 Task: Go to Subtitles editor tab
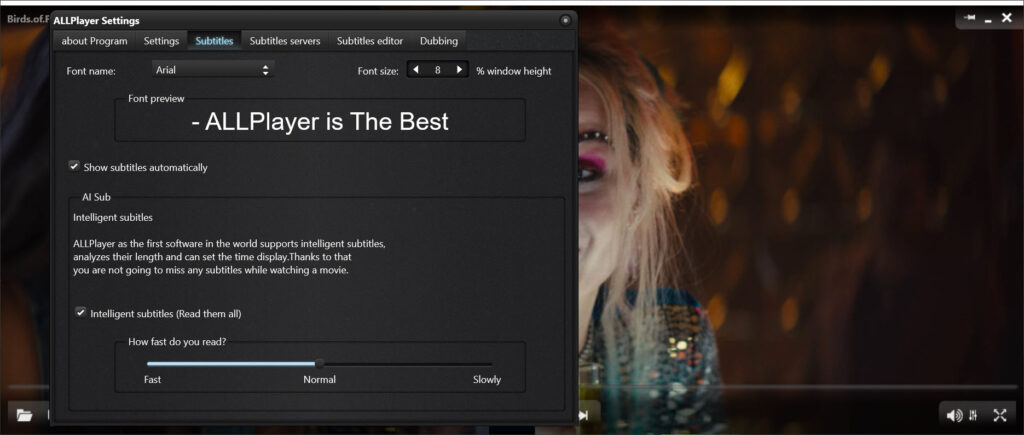coord(370,40)
